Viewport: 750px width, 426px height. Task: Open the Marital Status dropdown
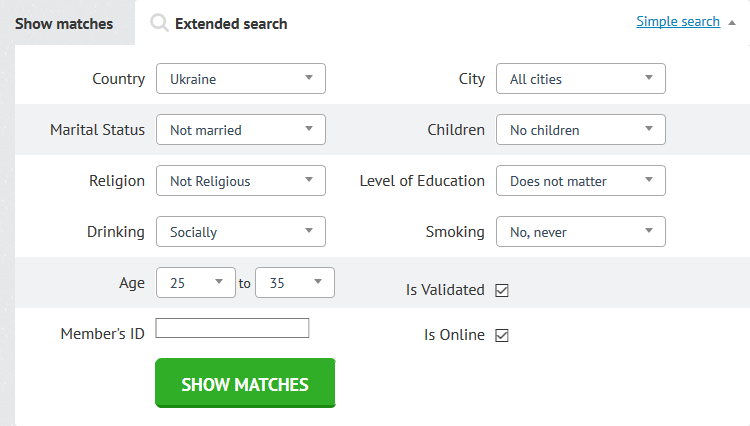(241, 130)
